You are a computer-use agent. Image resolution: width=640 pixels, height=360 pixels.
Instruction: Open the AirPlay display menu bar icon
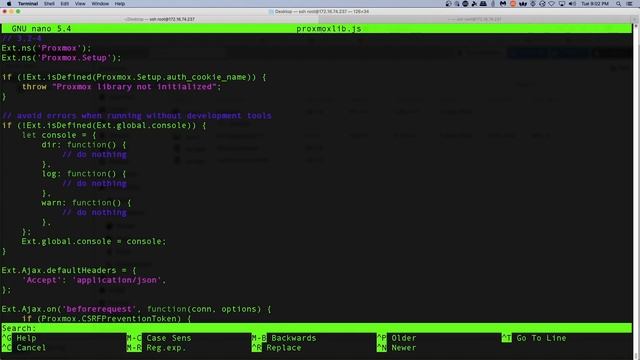pyautogui.click(x=562, y=4)
